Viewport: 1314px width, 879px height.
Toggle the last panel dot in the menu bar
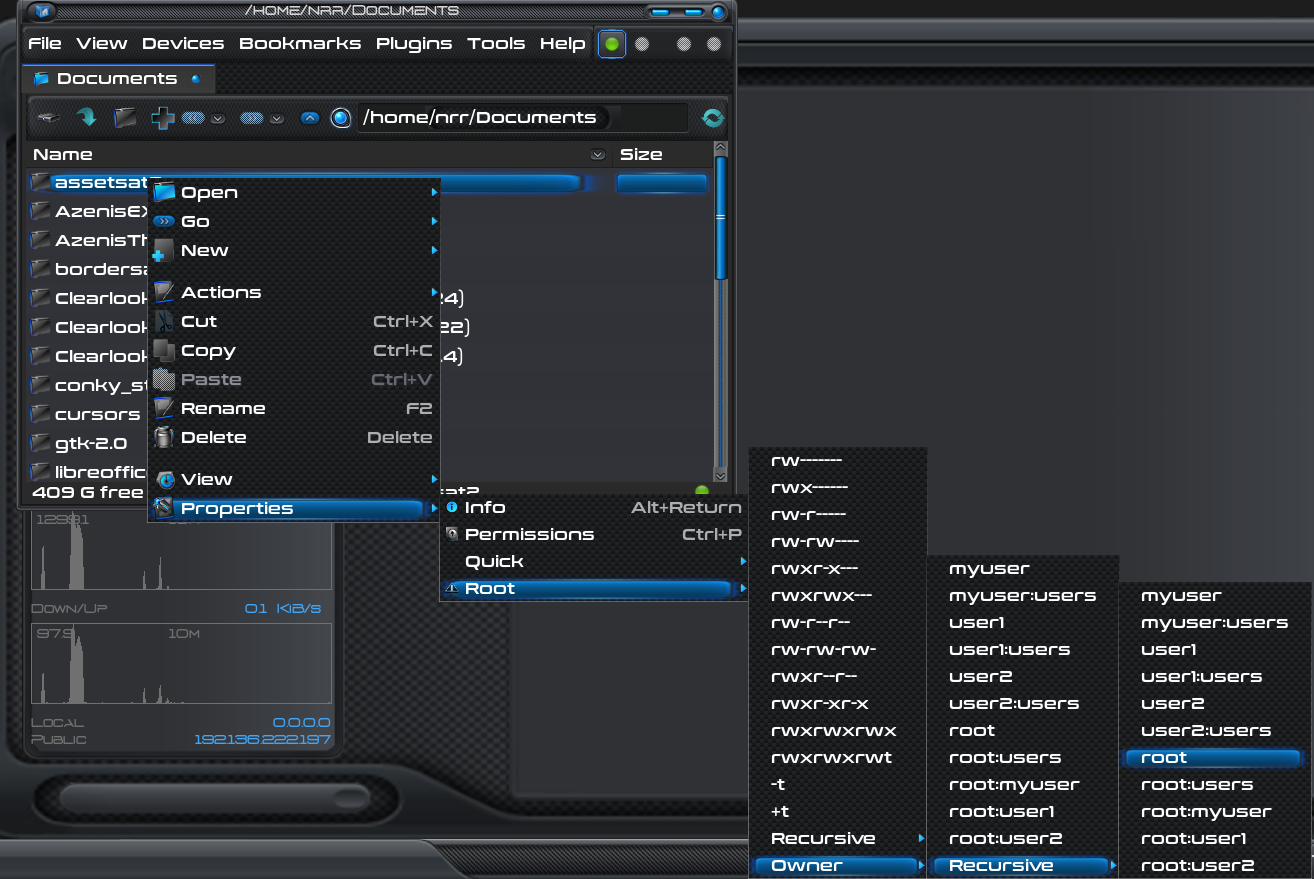(x=714, y=44)
